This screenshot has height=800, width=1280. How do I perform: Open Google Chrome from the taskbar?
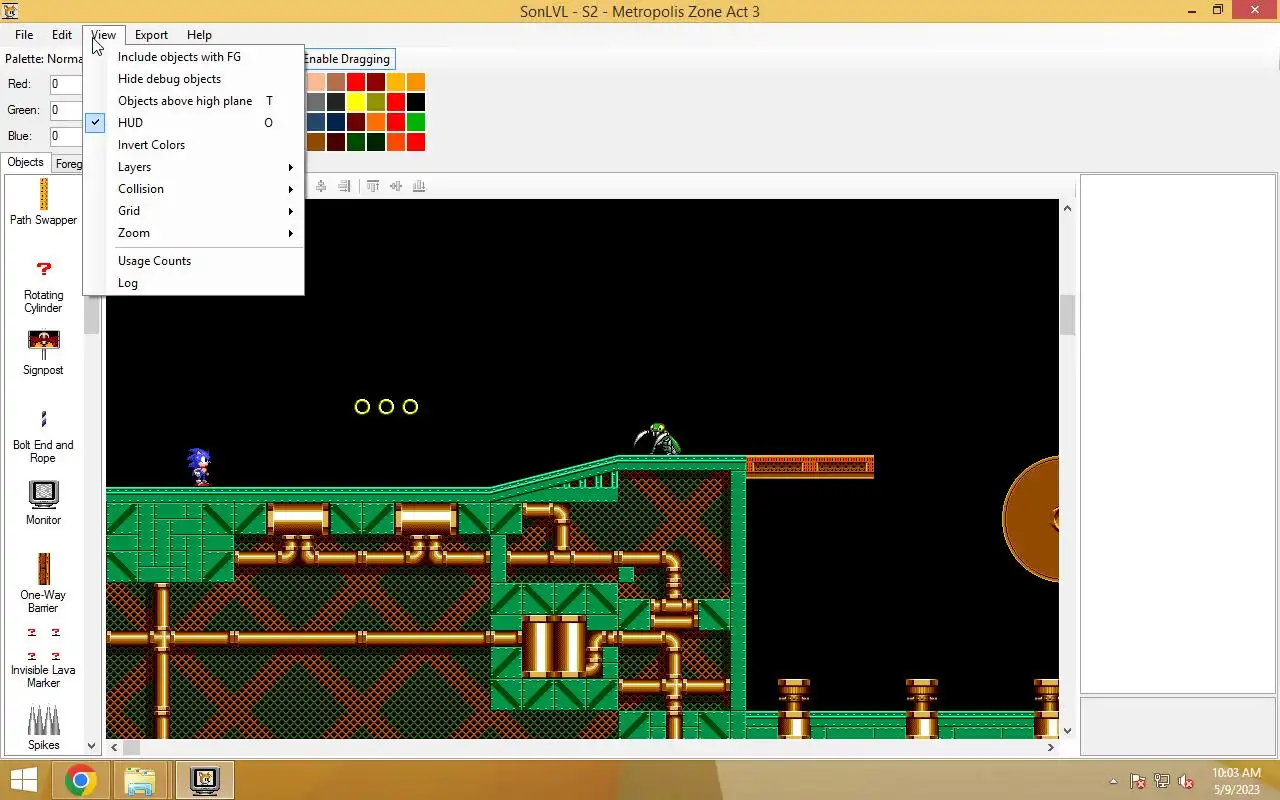click(x=80, y=780)
